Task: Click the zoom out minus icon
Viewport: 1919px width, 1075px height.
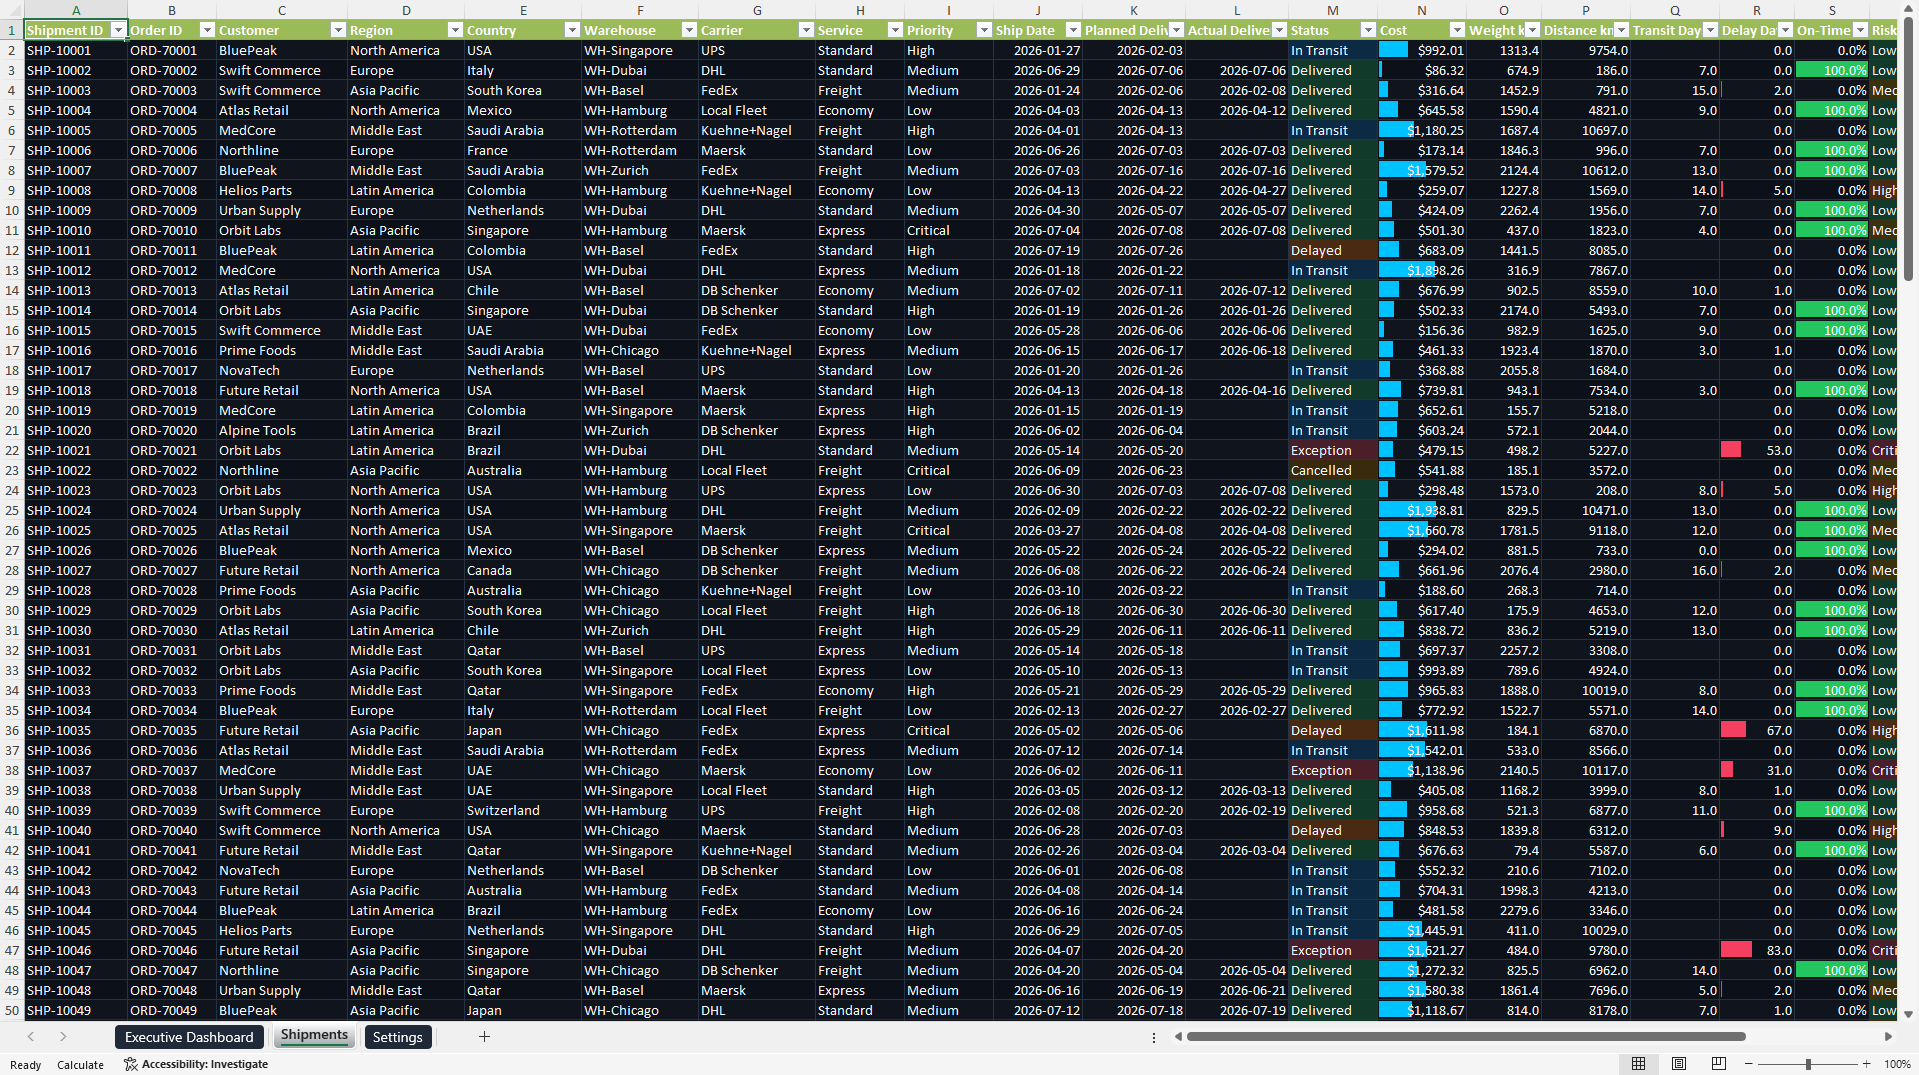Action: [1748, 1064]
